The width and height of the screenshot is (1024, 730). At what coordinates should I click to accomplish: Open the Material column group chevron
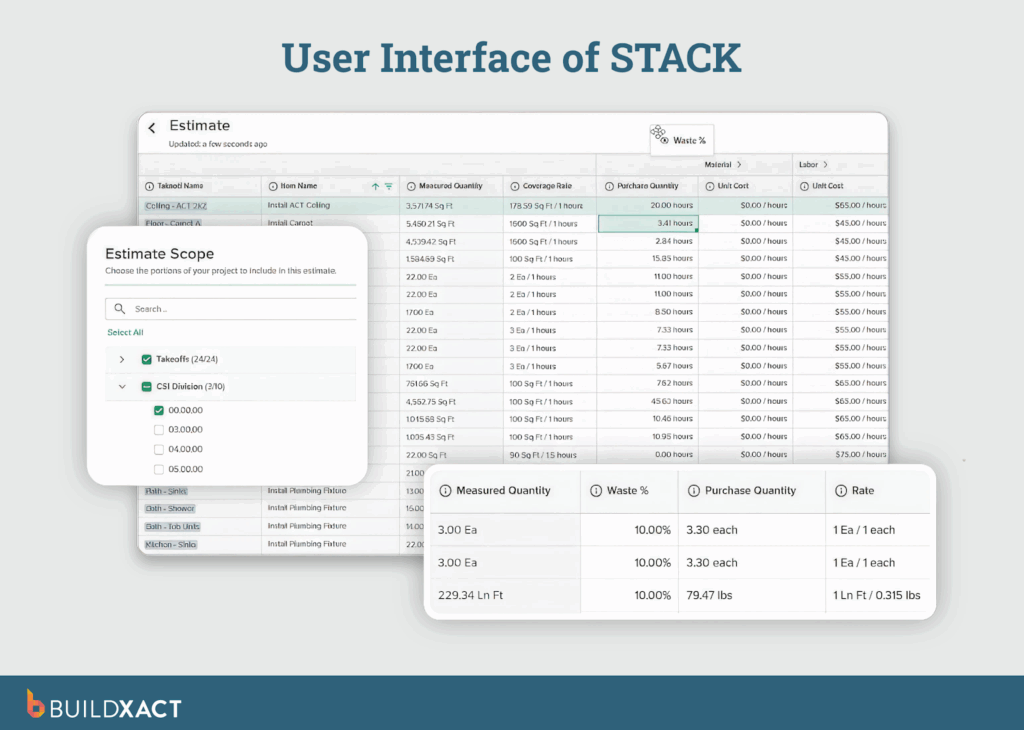point(737,164)
